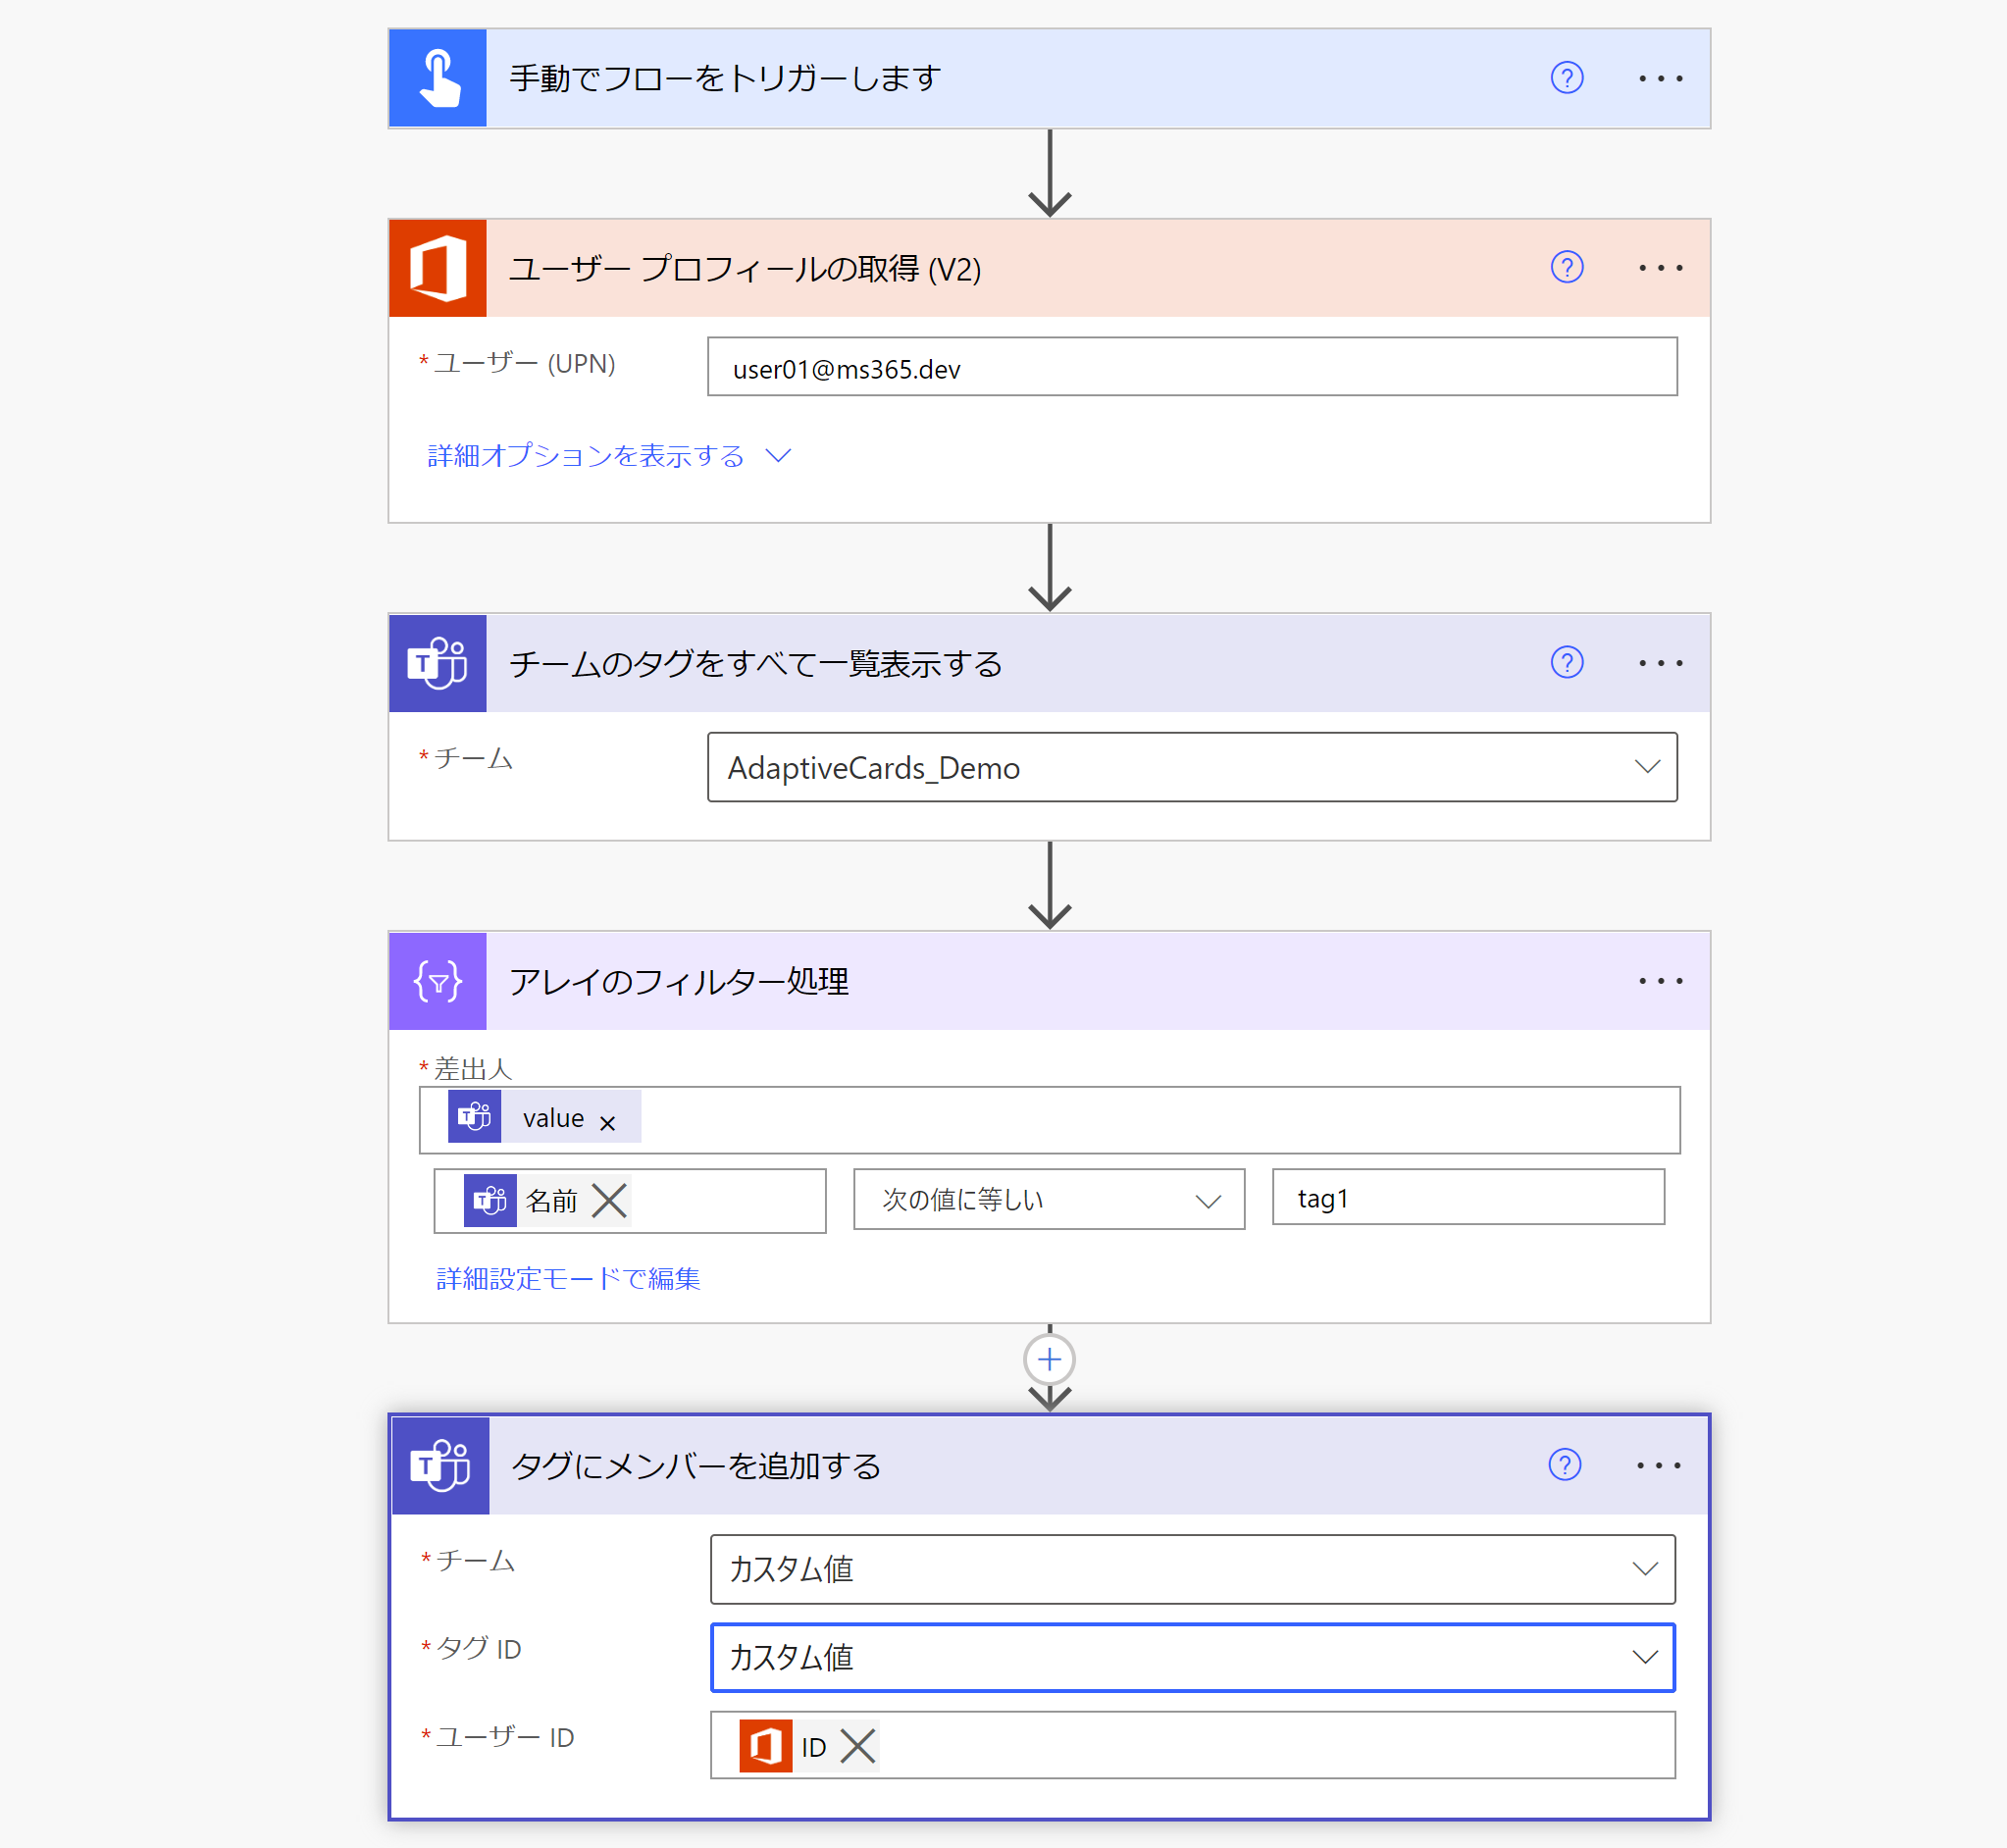The height and width of the screenshot is (1848, 2007).
Task: Remove ID token from ユーザー ID field
Action: click(x=857, y=1746)
